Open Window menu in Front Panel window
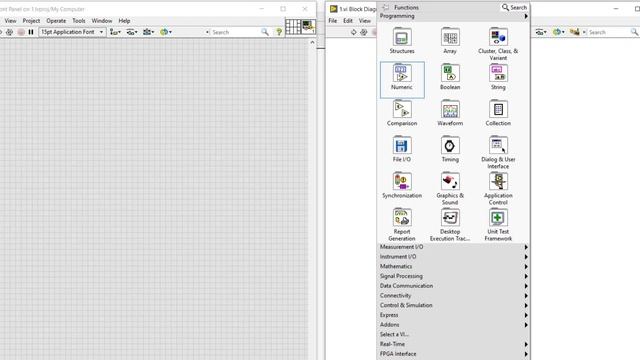The width and height of the screenshot is (640, 360). tap(102, 21)
